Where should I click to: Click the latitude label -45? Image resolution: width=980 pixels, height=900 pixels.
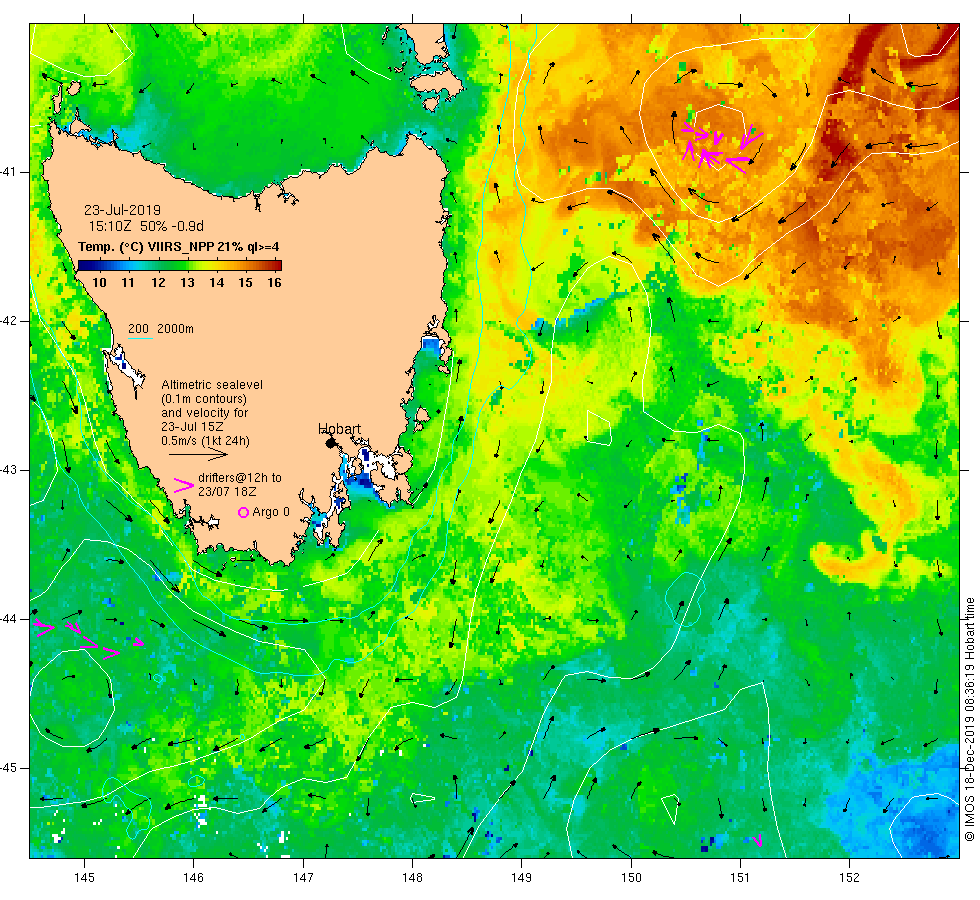point(8,768)
